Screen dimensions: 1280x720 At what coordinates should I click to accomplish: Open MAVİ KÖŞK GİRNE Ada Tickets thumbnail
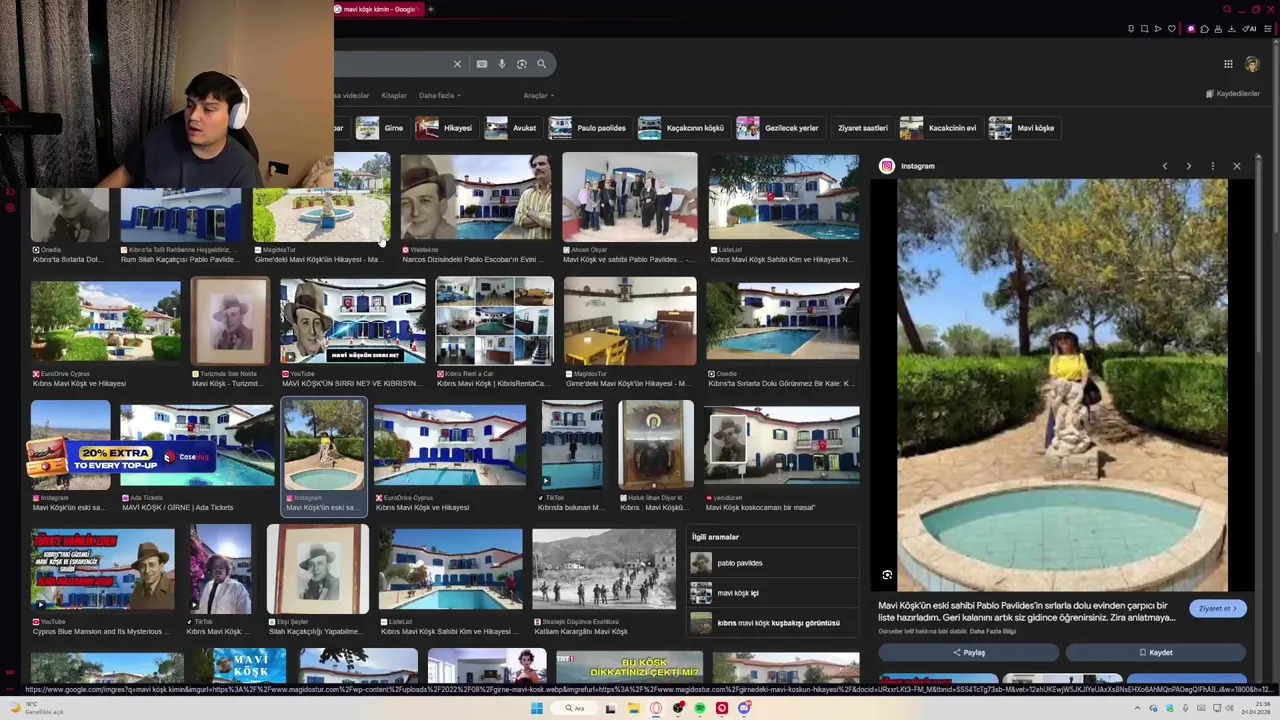click(x=197, y=445)
